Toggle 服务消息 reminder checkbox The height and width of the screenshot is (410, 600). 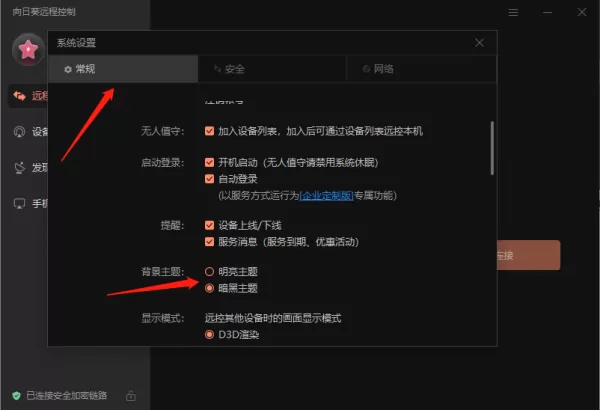click(209, 242)
